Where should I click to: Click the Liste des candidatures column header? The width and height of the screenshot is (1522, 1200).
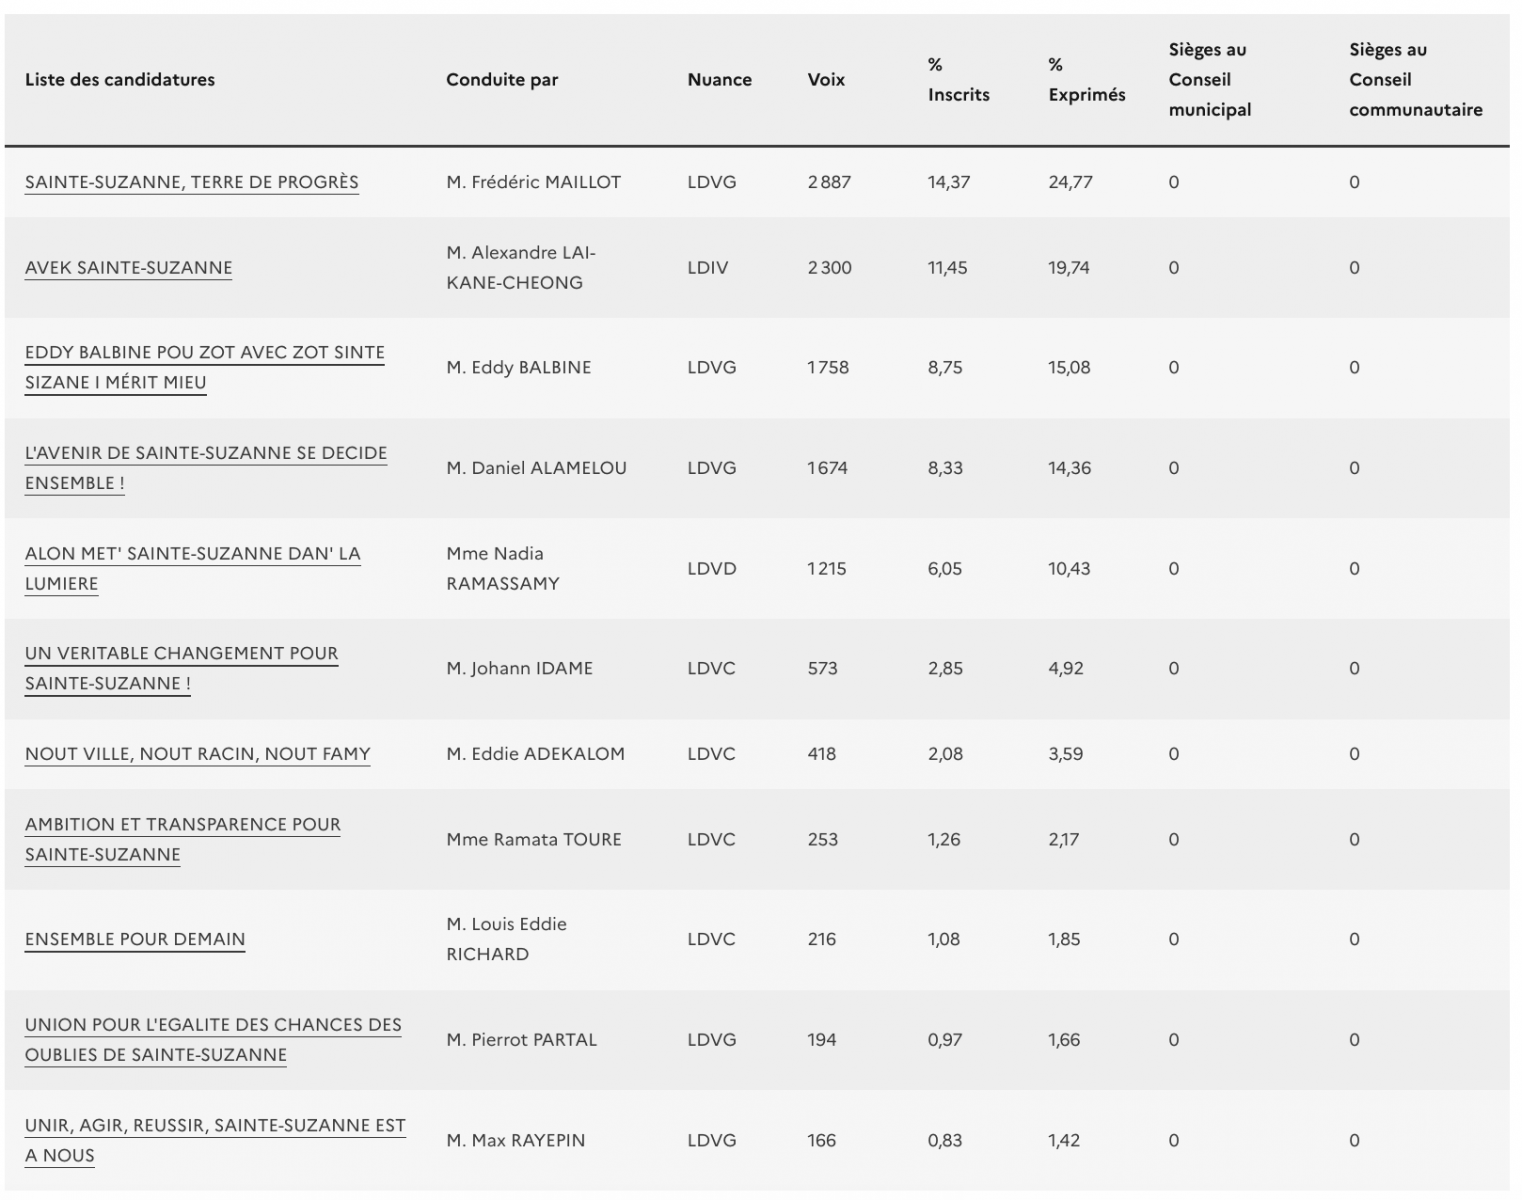point(120,80)
